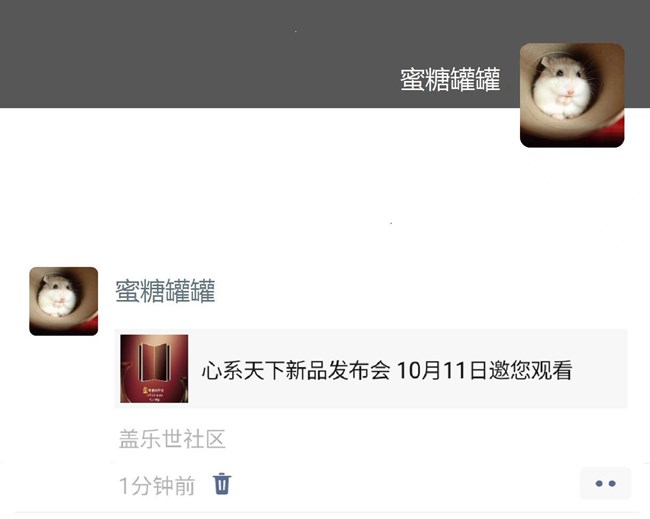650x519 pixels.
Task: Tap the large hamster profile avatar in header
Action: (x=572, y=95)
